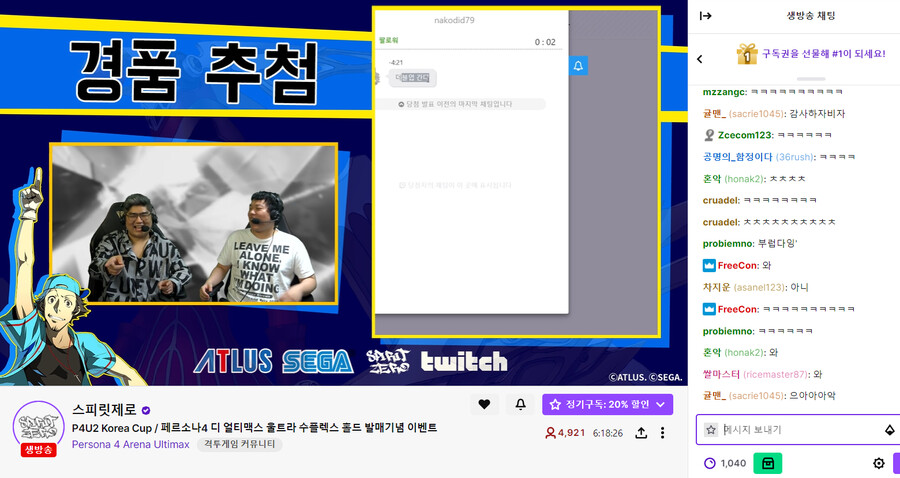Open 귤맨_ (sacrie1045) username with 감사하자비자 message
Image resolution: width=900 pixels, height=478 pixels.
[x=743, y=114]
